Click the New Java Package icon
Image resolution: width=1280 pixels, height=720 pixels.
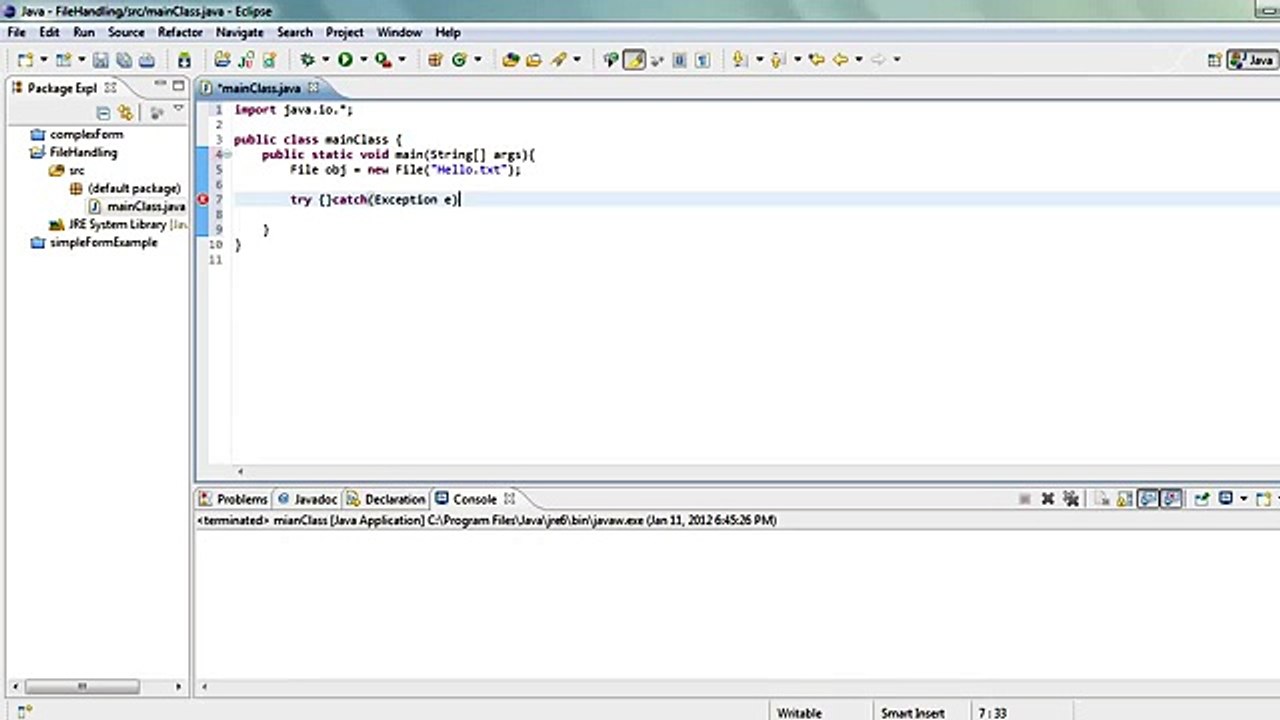[435, 60]
